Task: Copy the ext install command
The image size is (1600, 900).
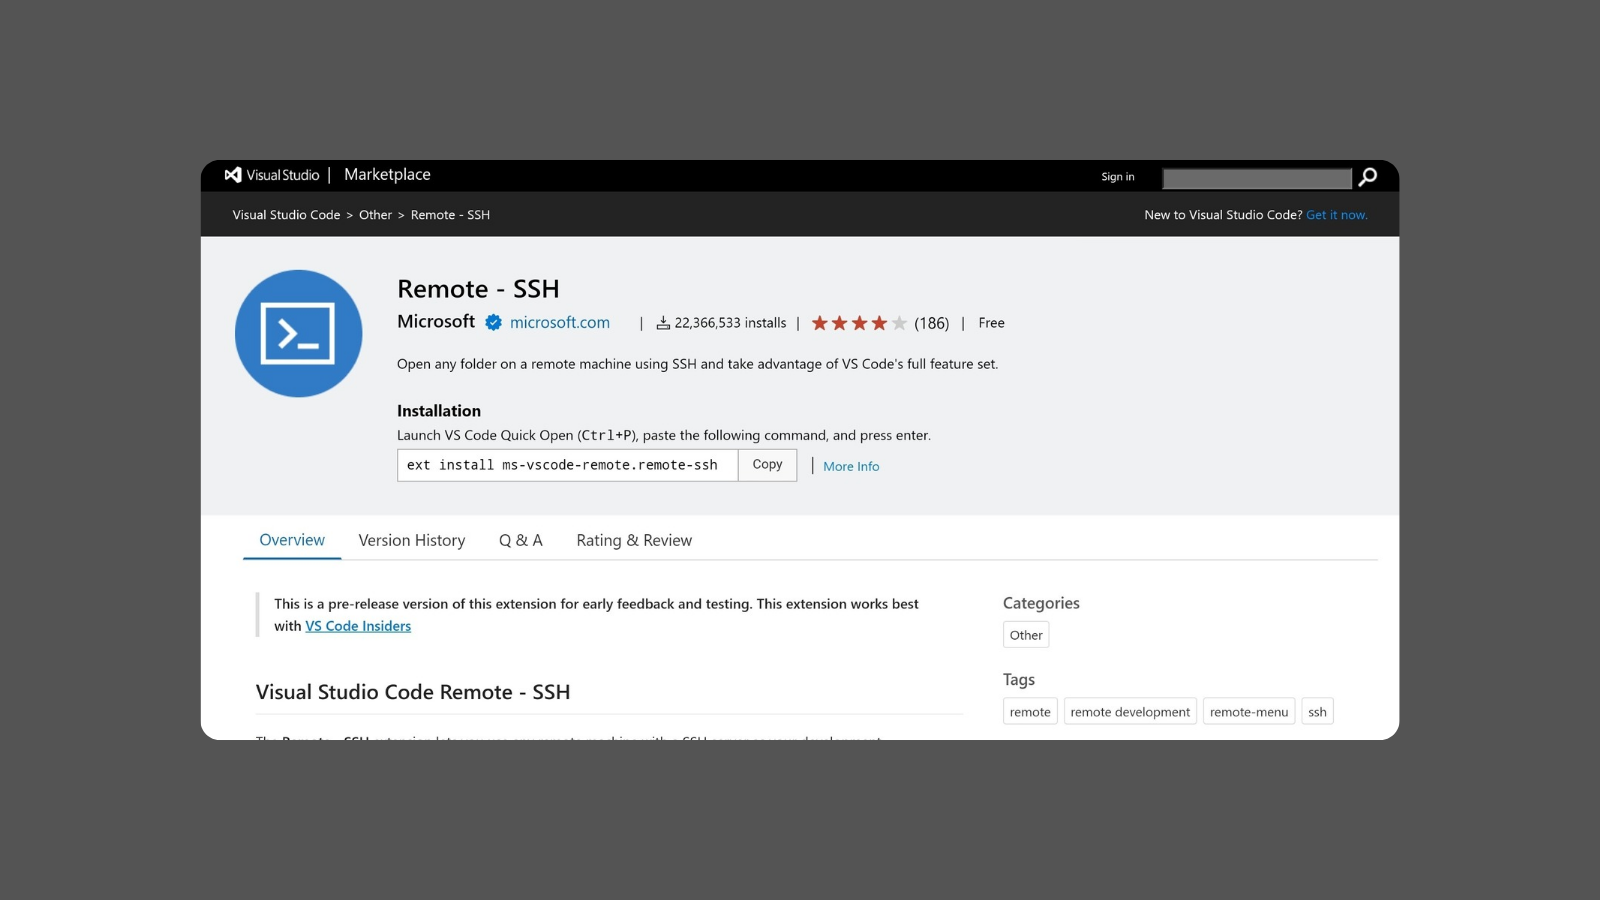Action: pos(767,465)
